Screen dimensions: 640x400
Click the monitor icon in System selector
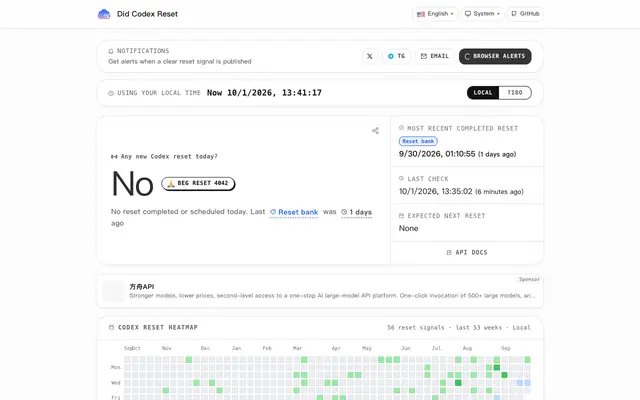(468, 14)
